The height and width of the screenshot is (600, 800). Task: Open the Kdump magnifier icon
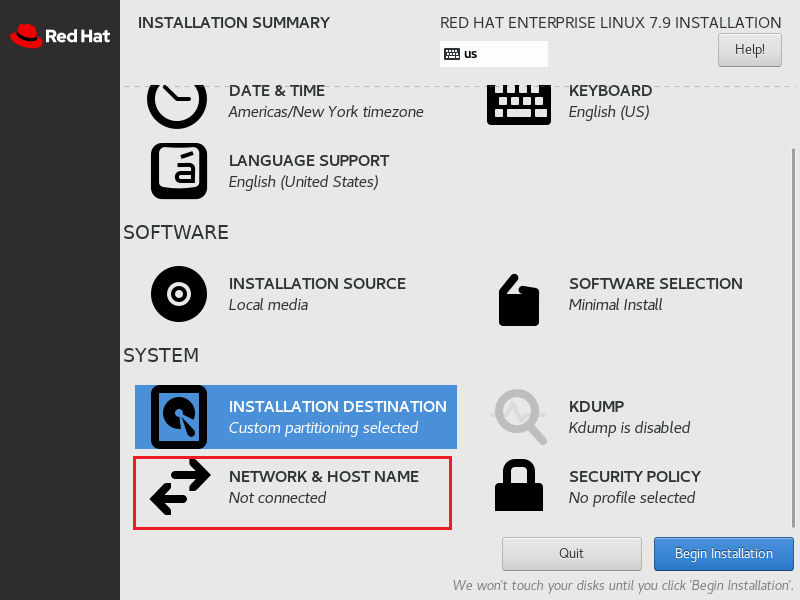pyautogui.click(x=519, y=417)
